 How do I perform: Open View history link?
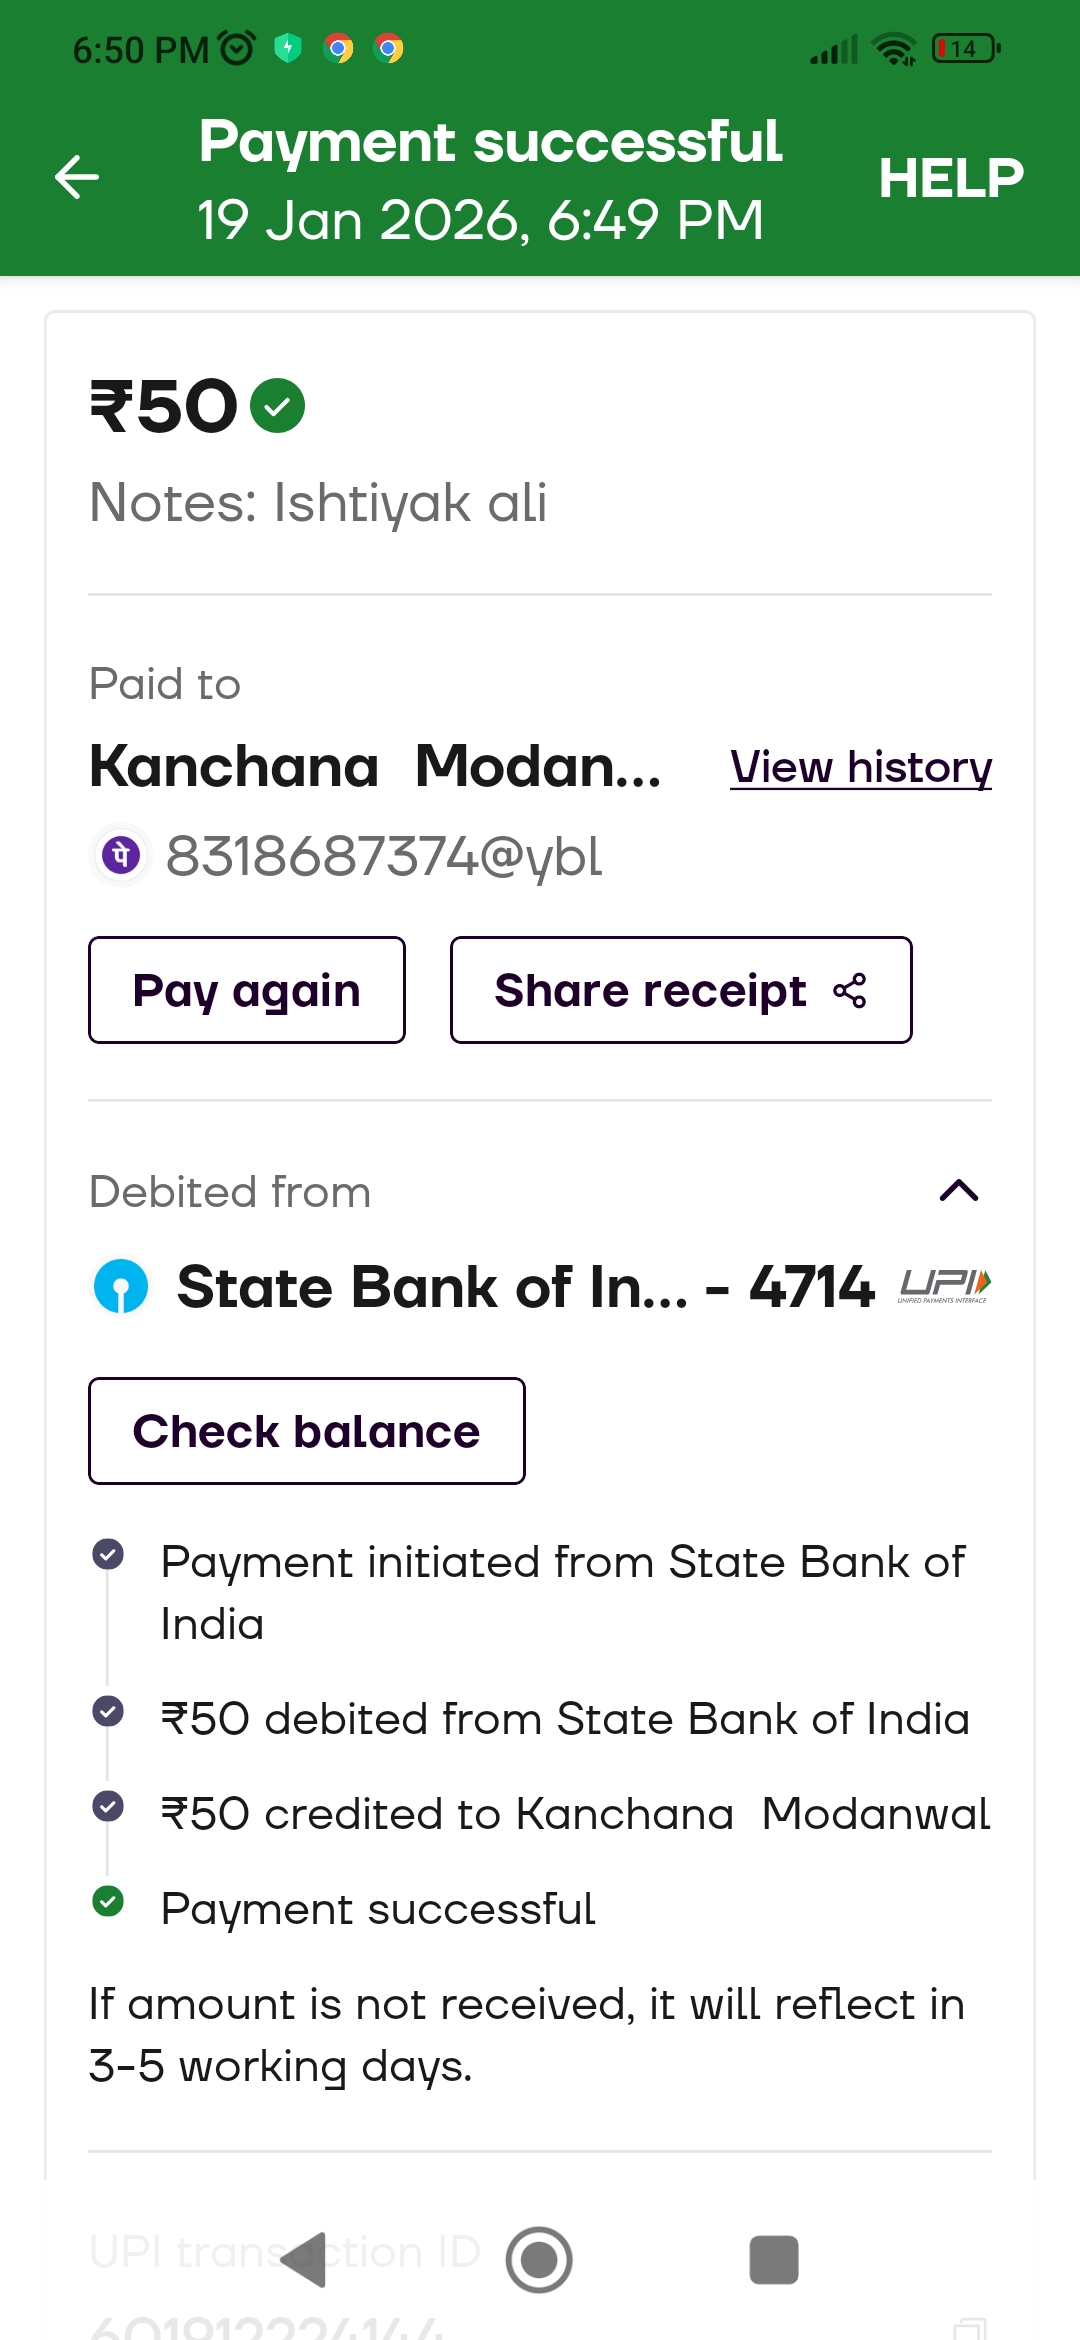pyautogui.click(x=860, y=768)
